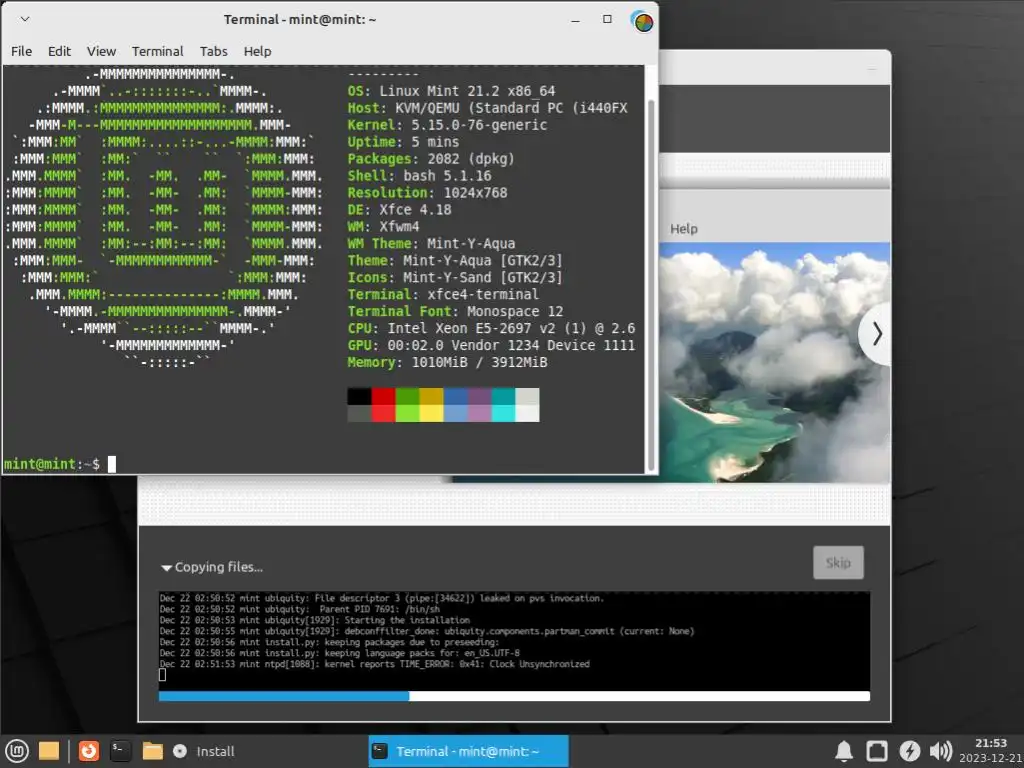Open the Terminal menu

tap(157, 51)
